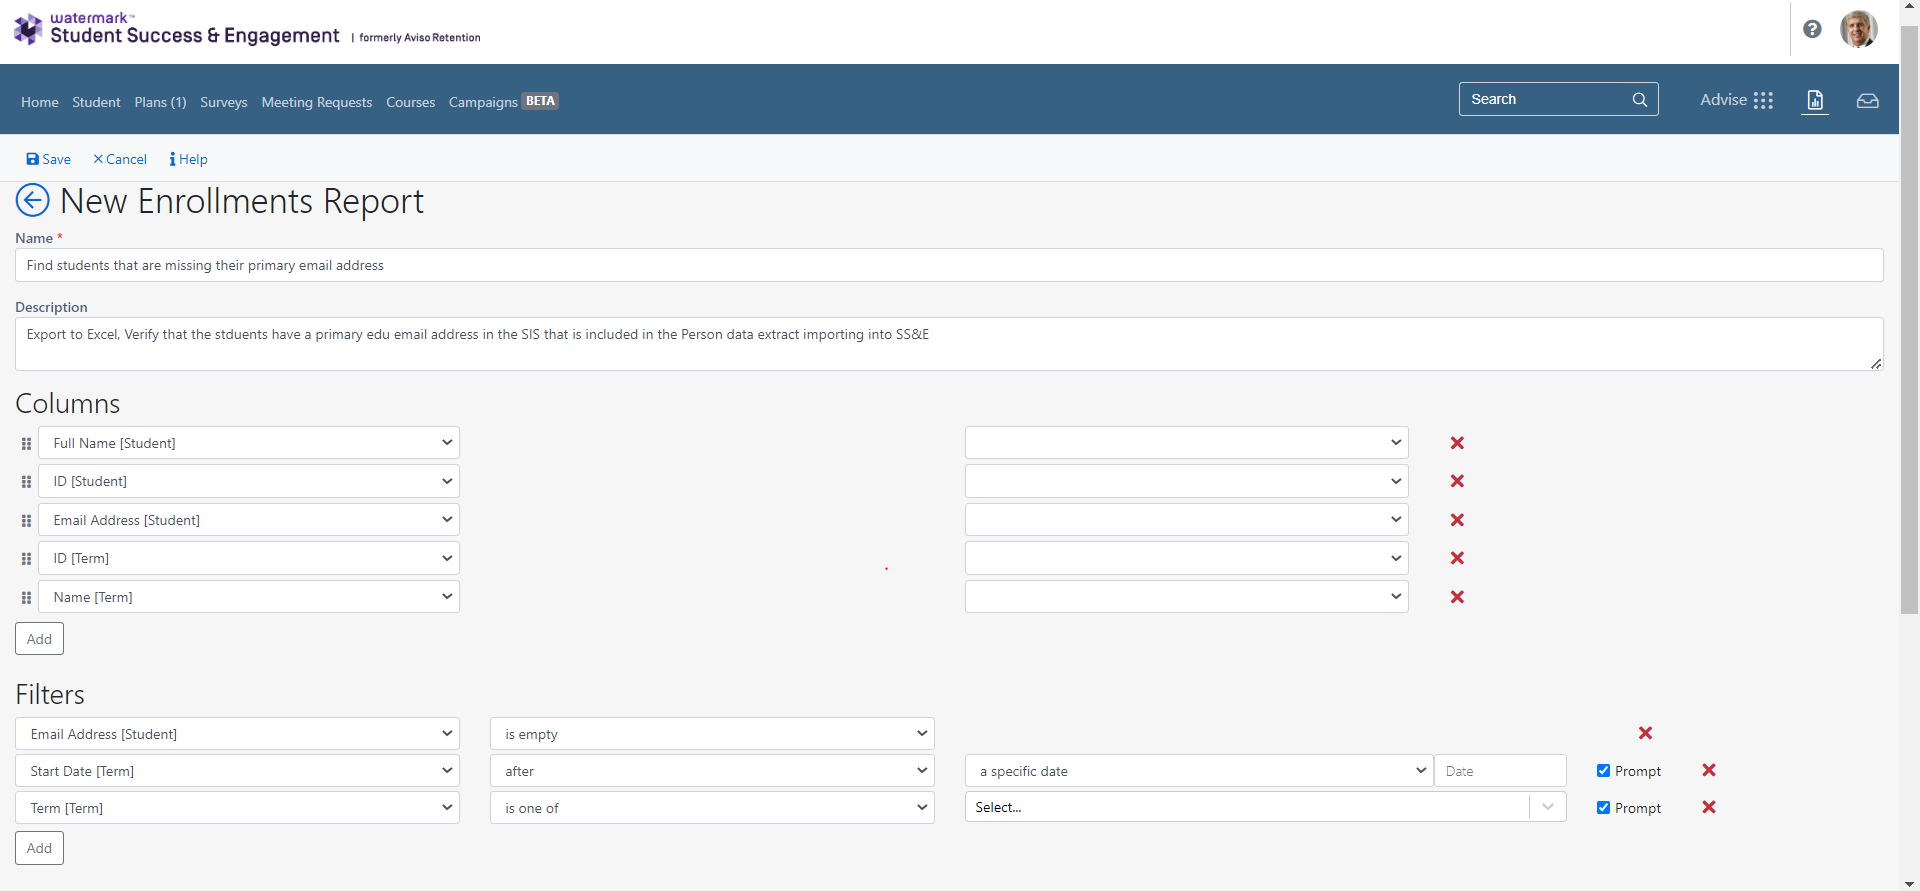Remove the Full Name [Student] column

pos(1457,443)
